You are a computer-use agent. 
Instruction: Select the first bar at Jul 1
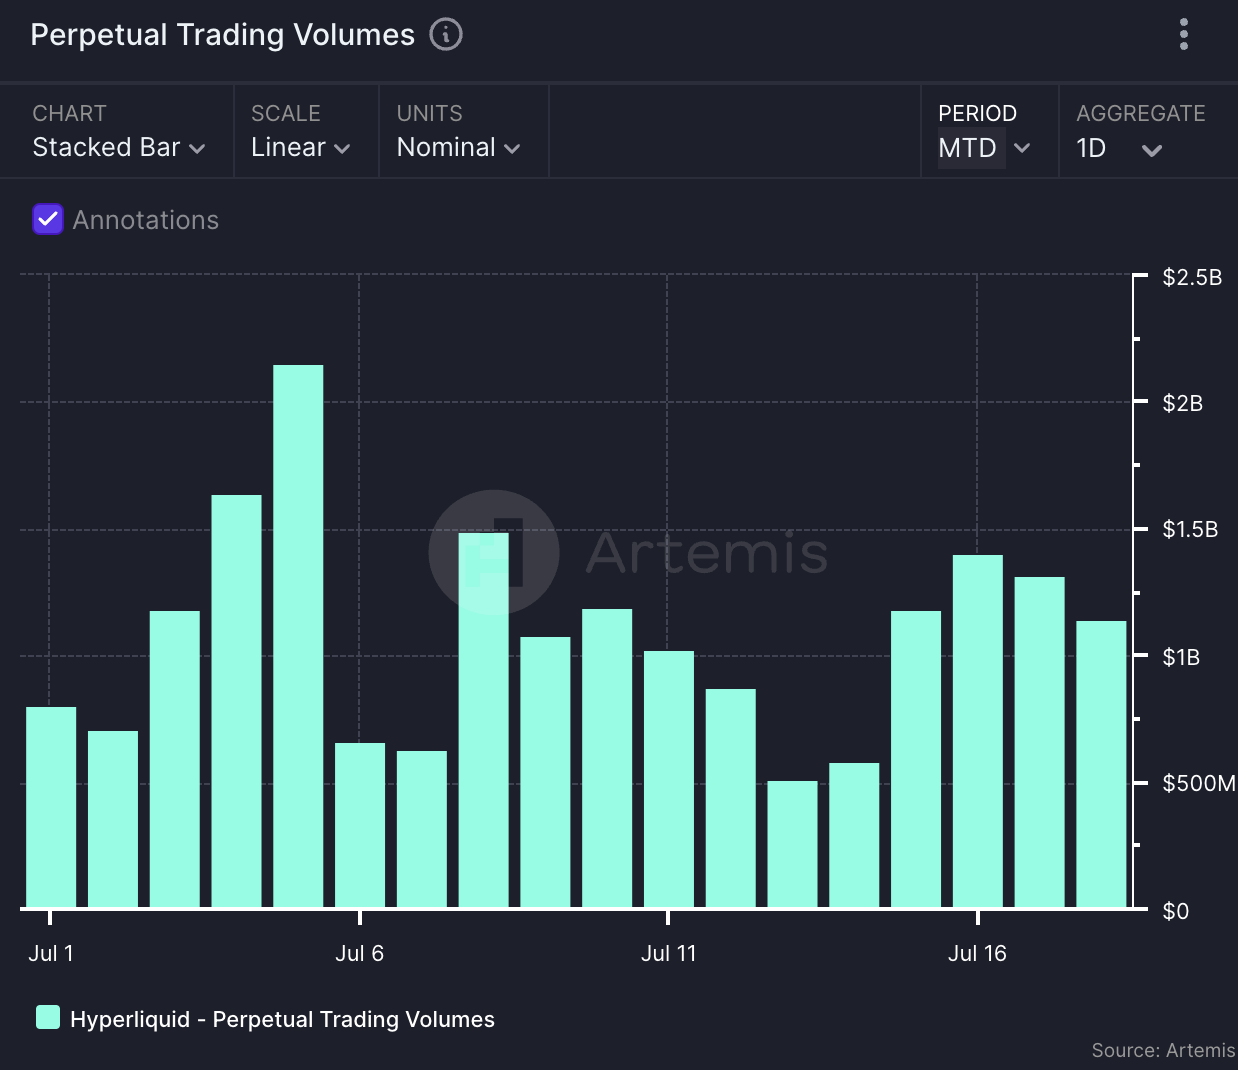(51, 807)
